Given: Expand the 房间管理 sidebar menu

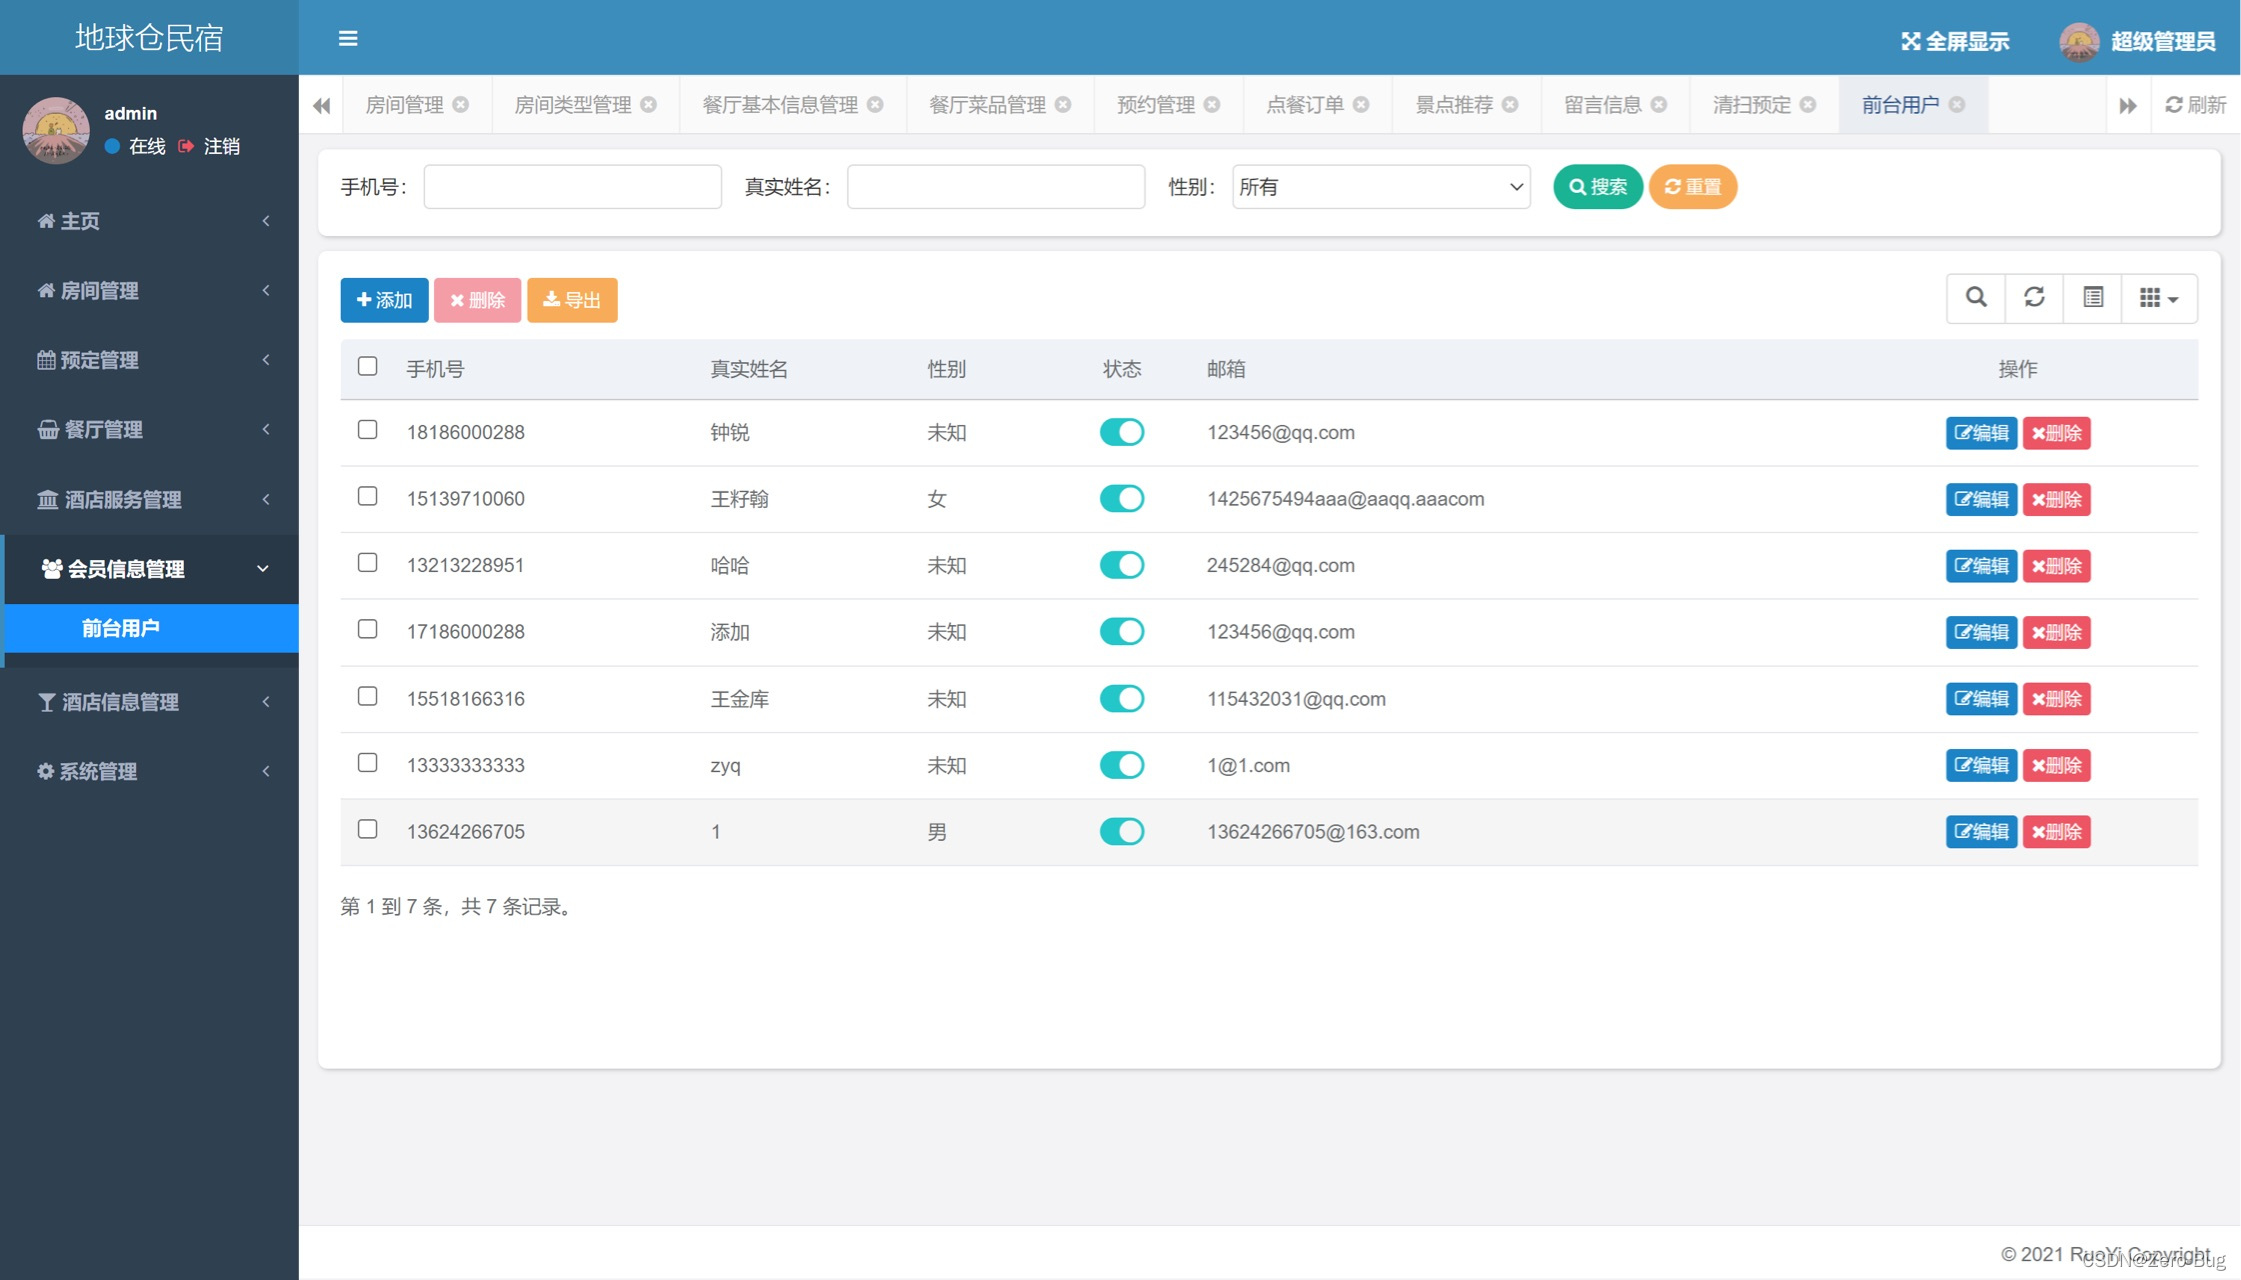Looking at the screenshot, I should (x=150, y=290).
